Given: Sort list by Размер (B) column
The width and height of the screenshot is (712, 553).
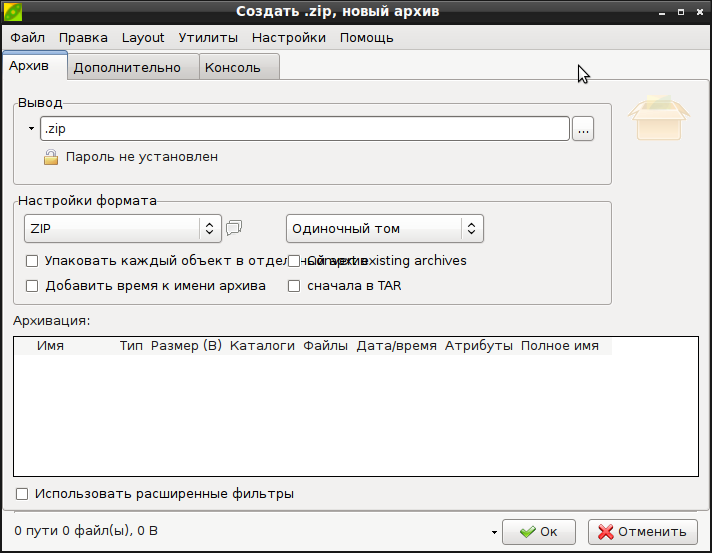Looking at the screenshot, I should 186,346.
